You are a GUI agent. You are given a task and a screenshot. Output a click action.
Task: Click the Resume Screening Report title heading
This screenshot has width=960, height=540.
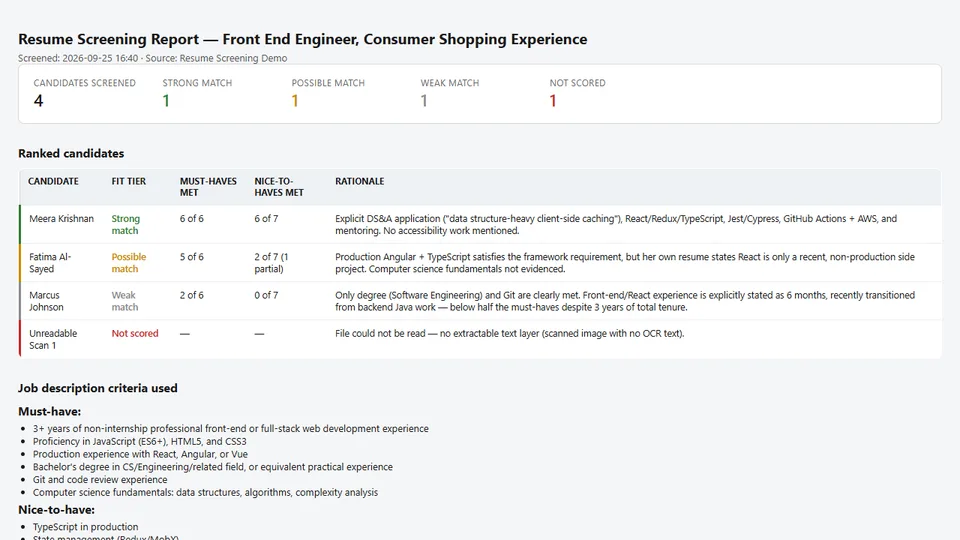[x=302, y=39]
